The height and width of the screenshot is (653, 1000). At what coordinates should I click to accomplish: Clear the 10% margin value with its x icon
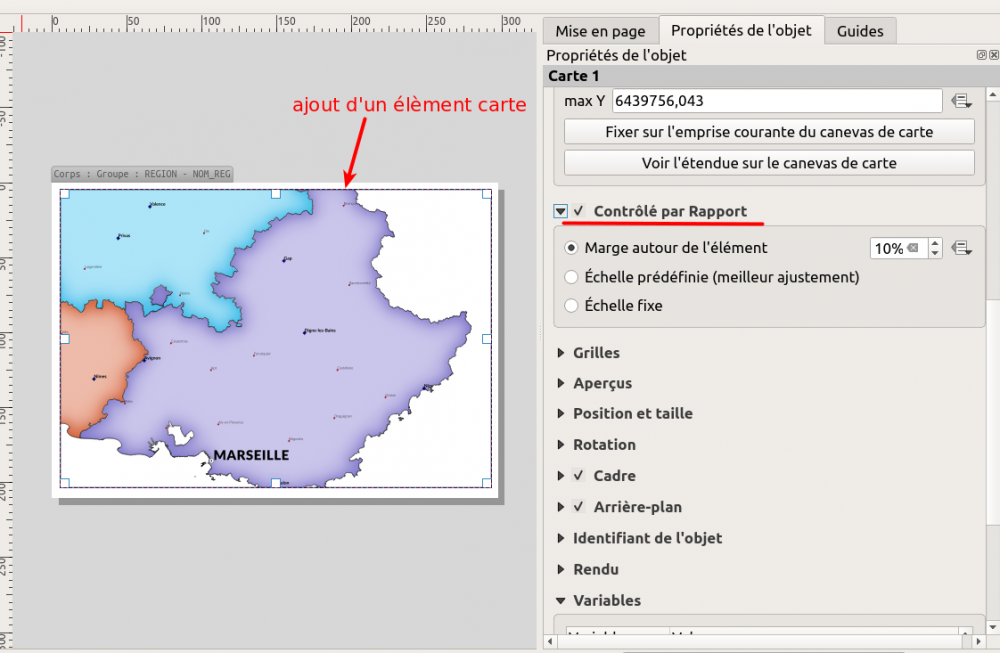911,247
